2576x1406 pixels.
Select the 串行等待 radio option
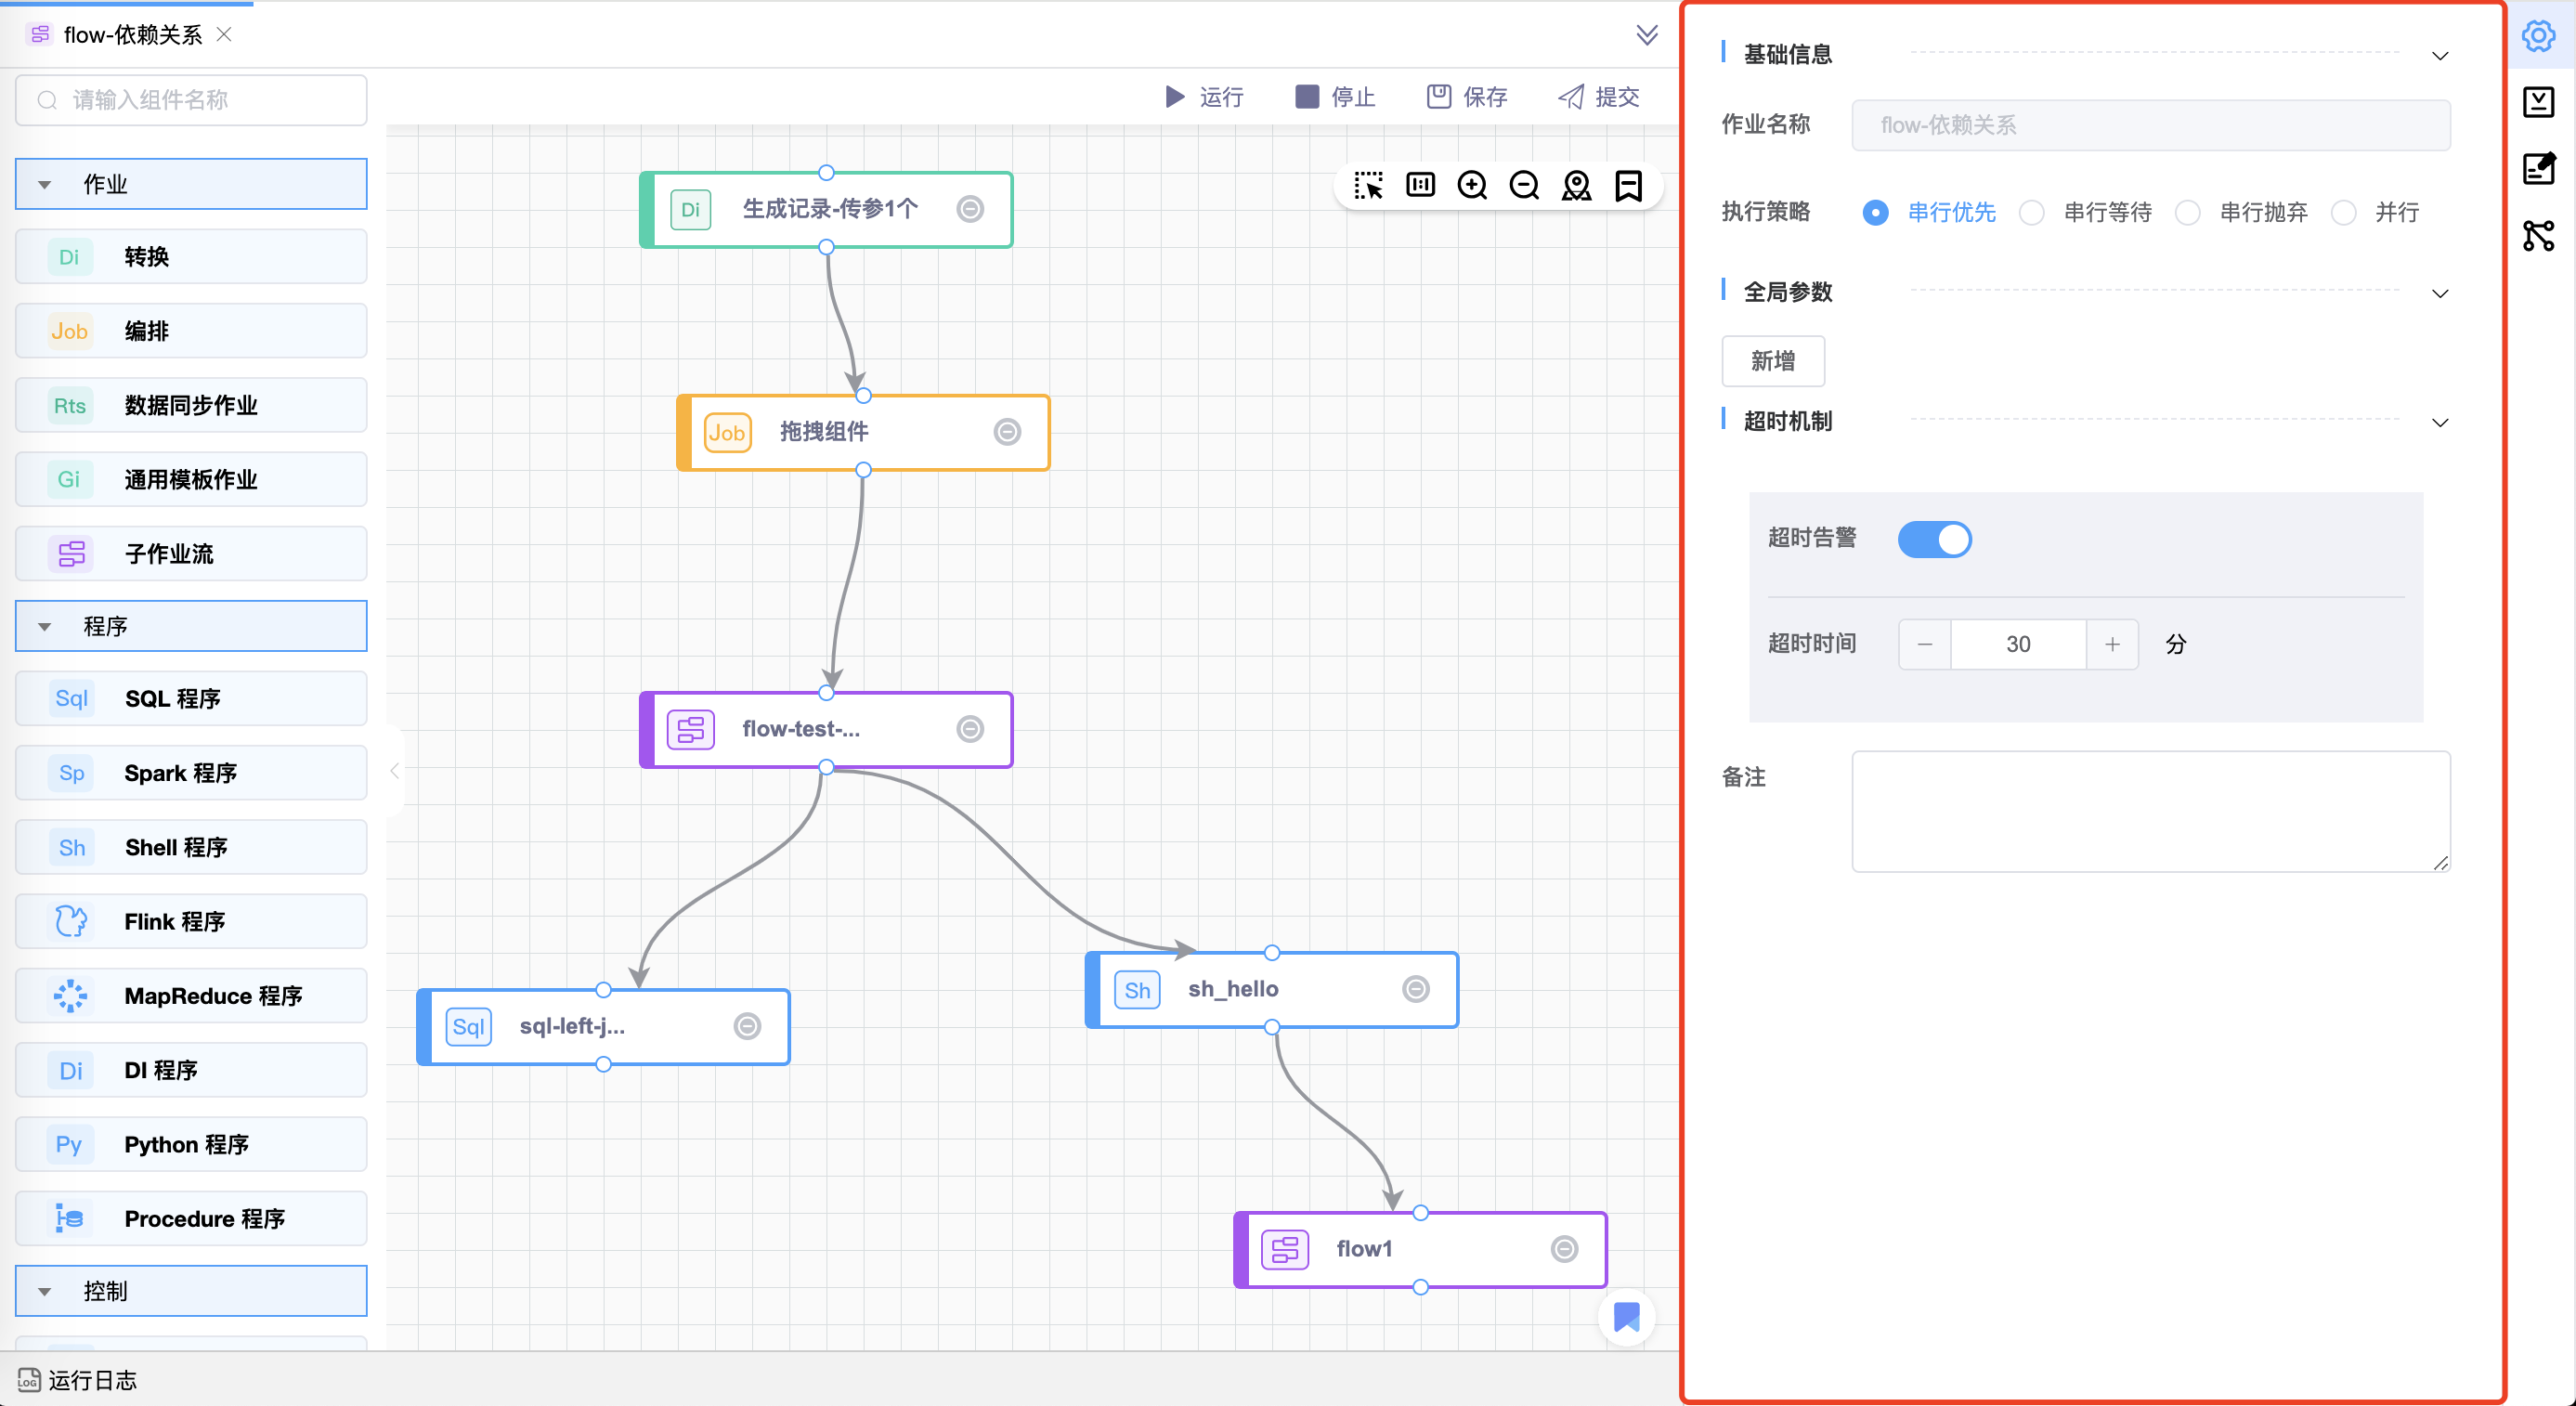2032,213
